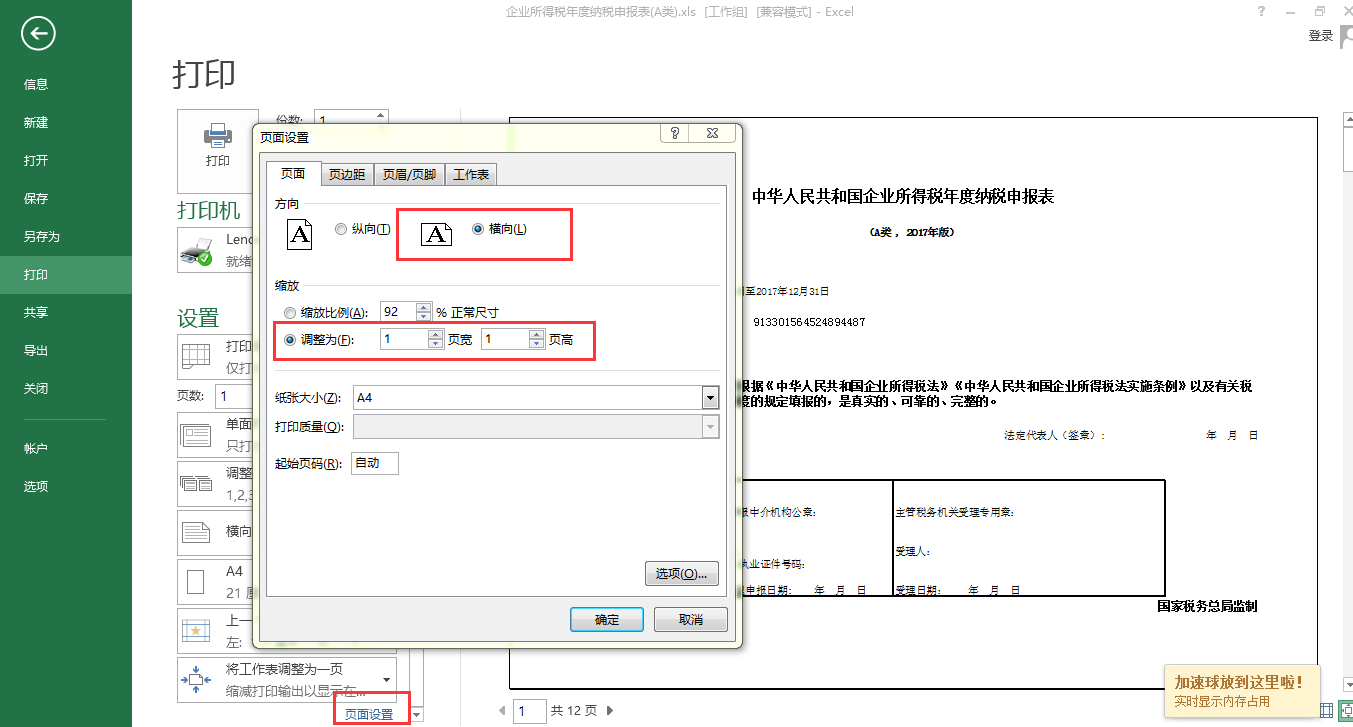
Task: Decrease the 页高 value with down arrow
Action: tap(537, 345)
